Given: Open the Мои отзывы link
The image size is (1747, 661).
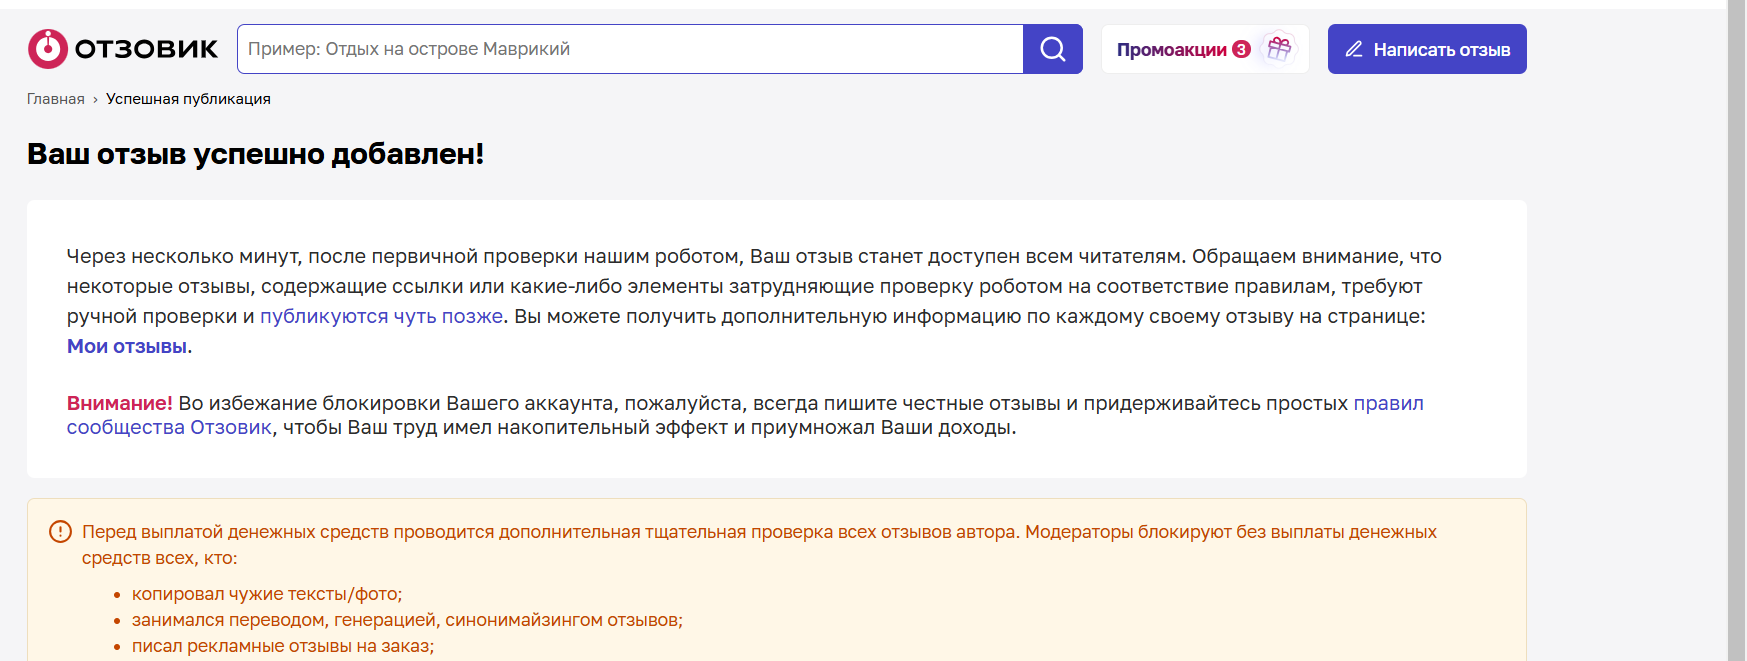Looking at the screenshot, I should (x=127, y=346).
